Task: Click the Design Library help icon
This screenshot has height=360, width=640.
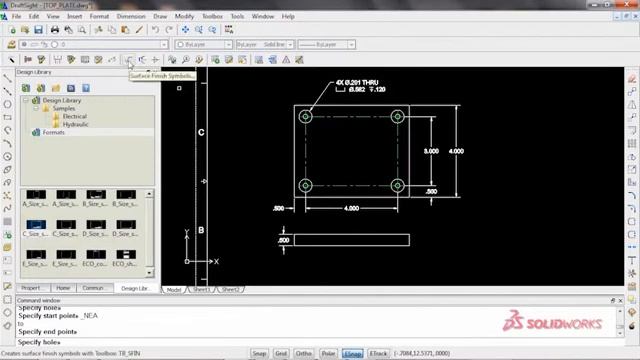Action: point(86,88)
